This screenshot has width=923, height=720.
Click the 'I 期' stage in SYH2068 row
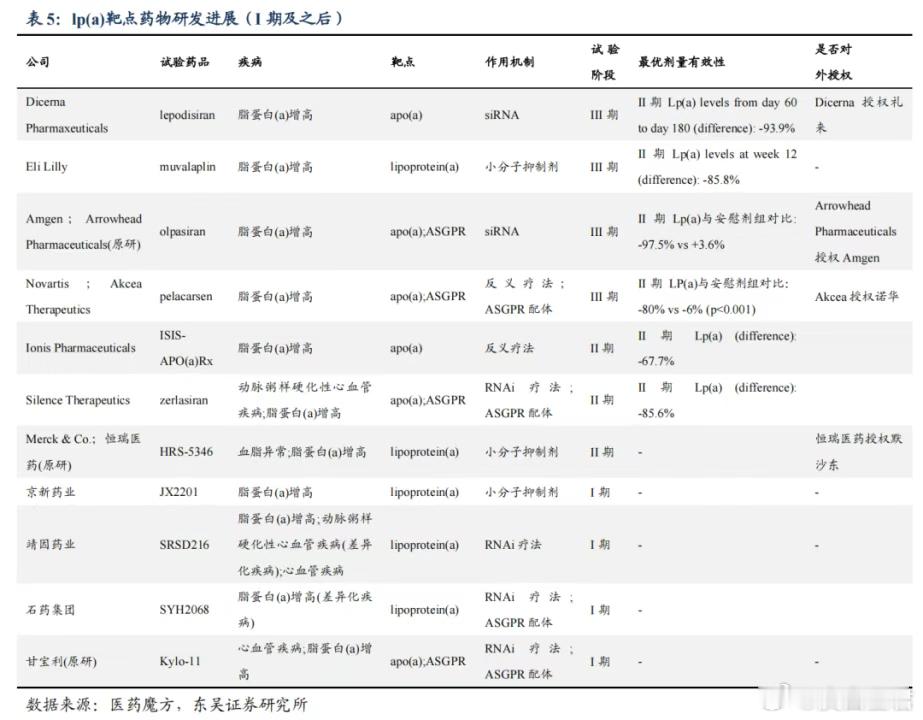[x=600, y=609]
